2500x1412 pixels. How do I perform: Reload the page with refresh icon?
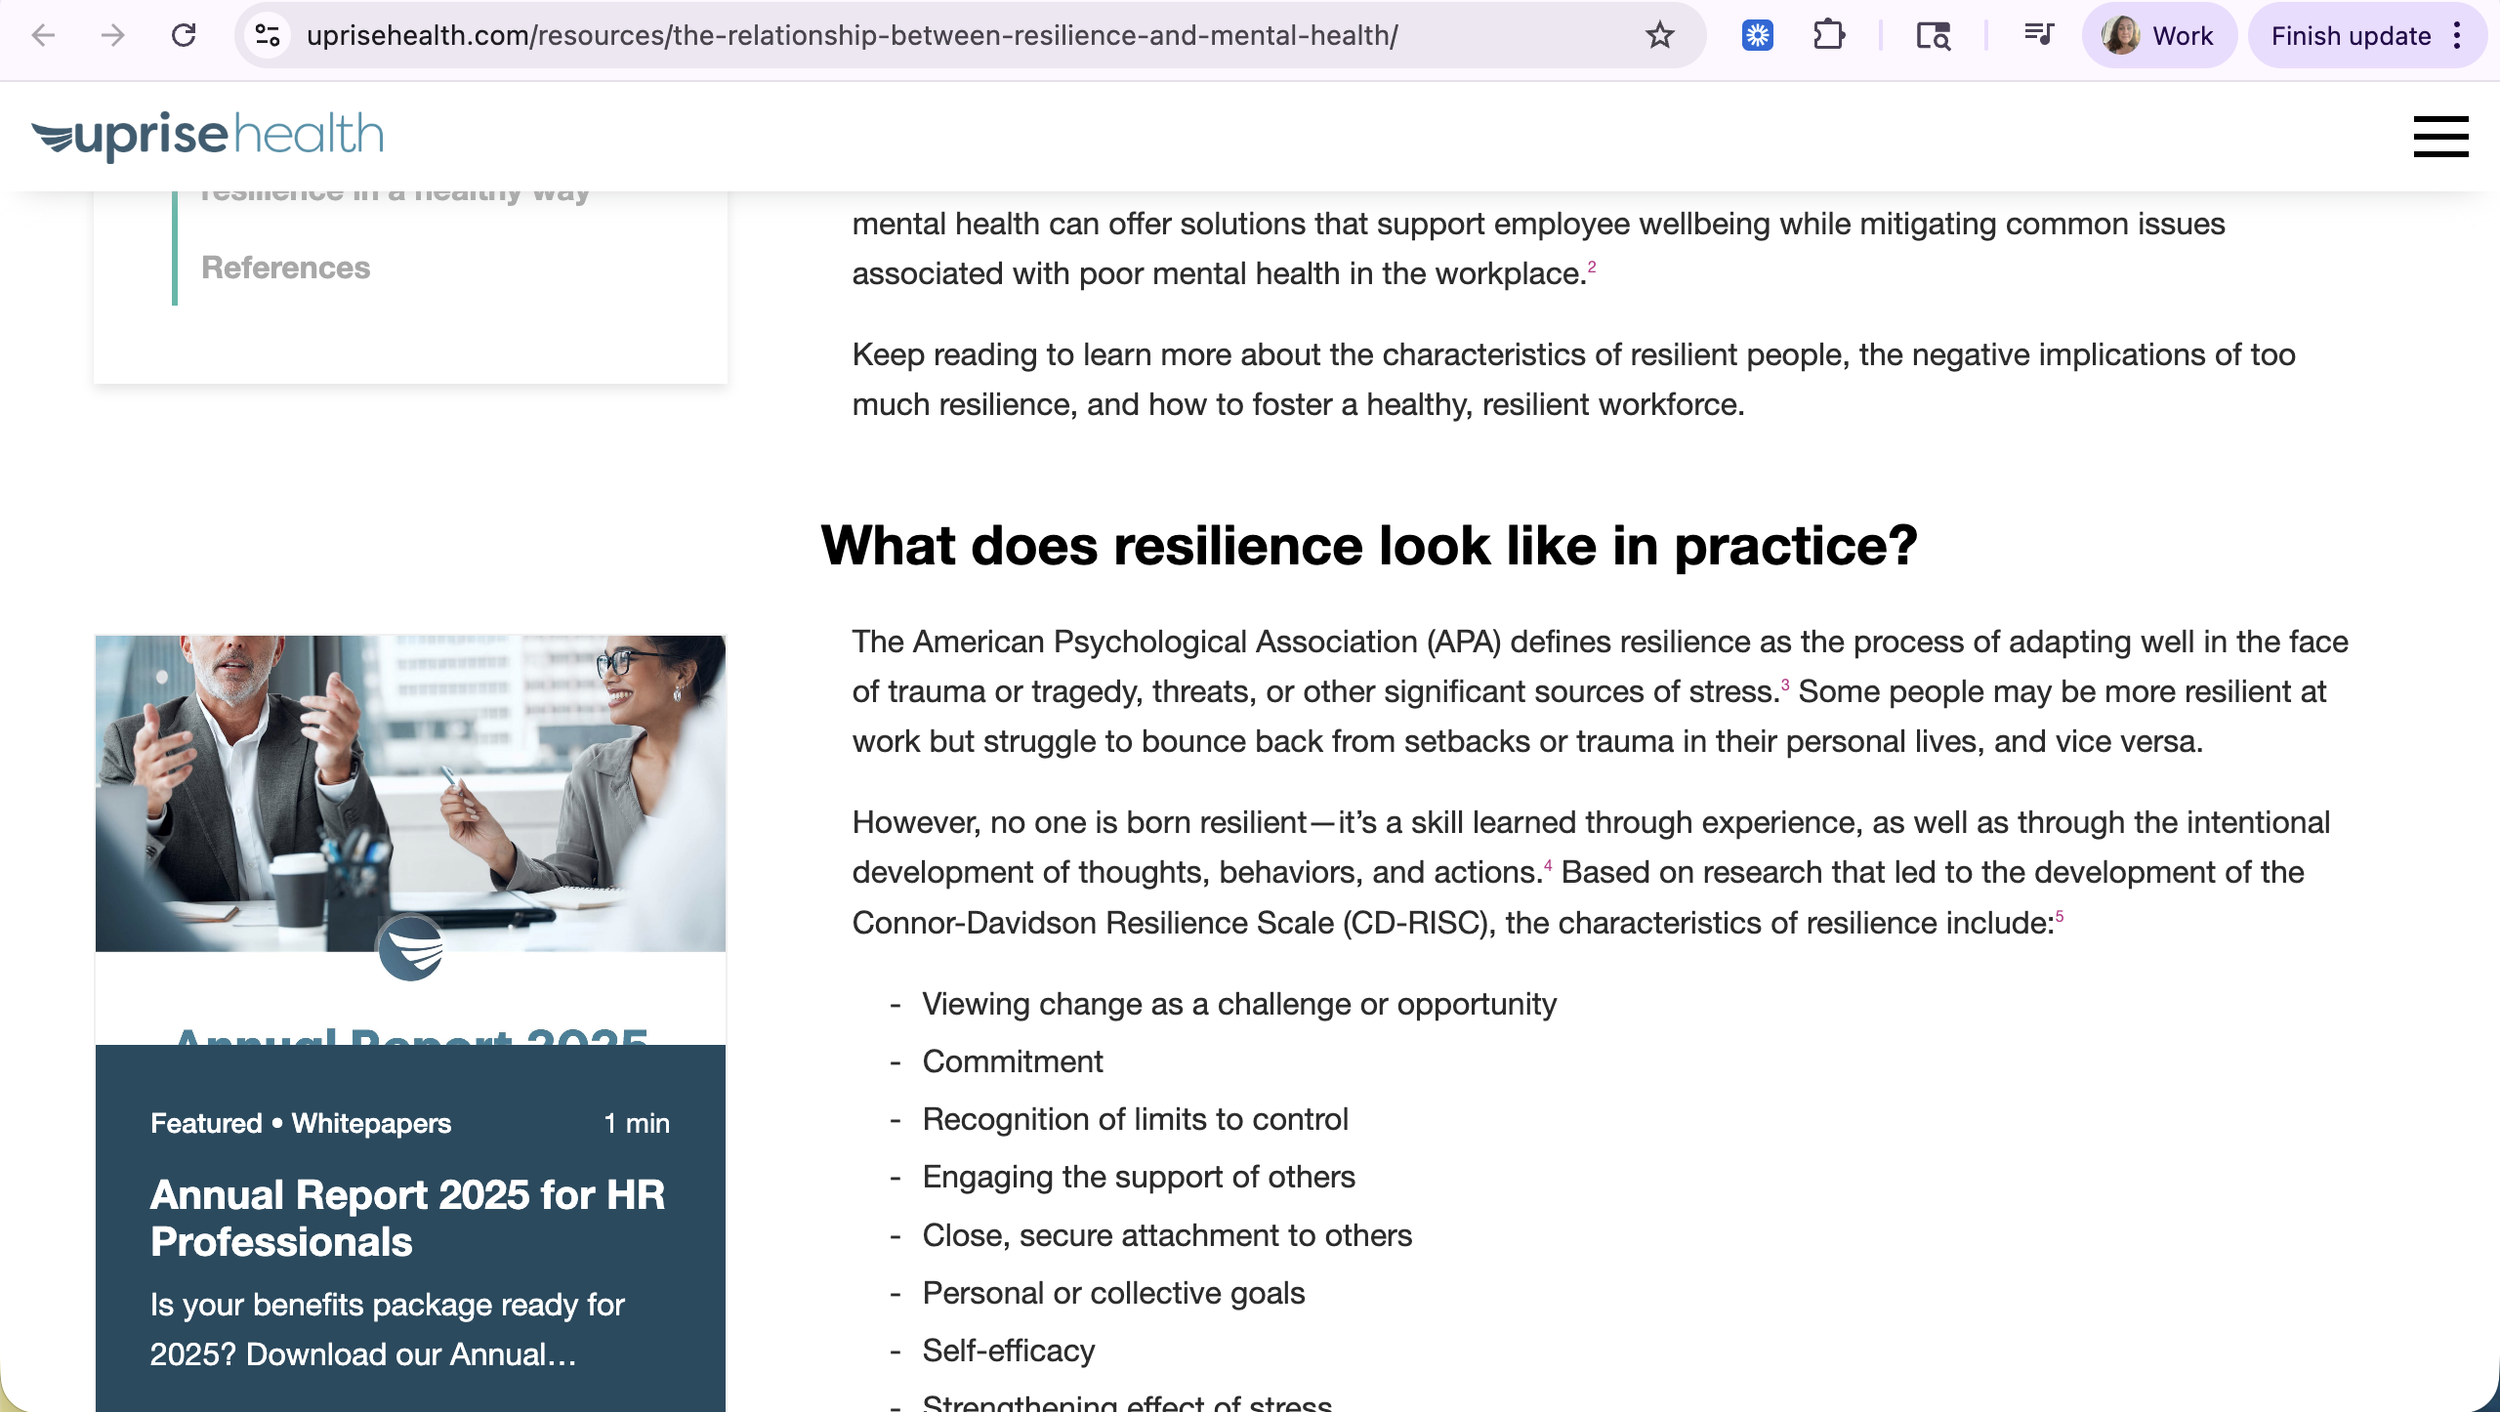point(183,36)
